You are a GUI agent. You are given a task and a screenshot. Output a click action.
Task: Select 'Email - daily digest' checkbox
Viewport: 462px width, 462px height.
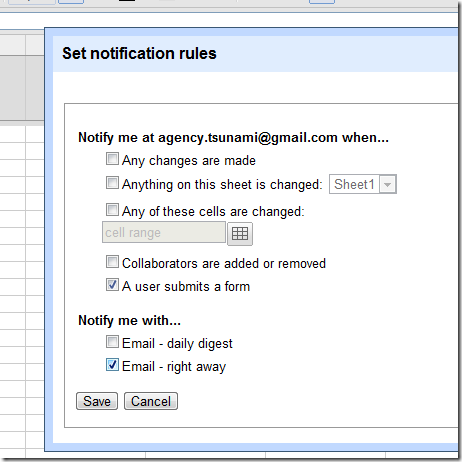tap(112, 342)
